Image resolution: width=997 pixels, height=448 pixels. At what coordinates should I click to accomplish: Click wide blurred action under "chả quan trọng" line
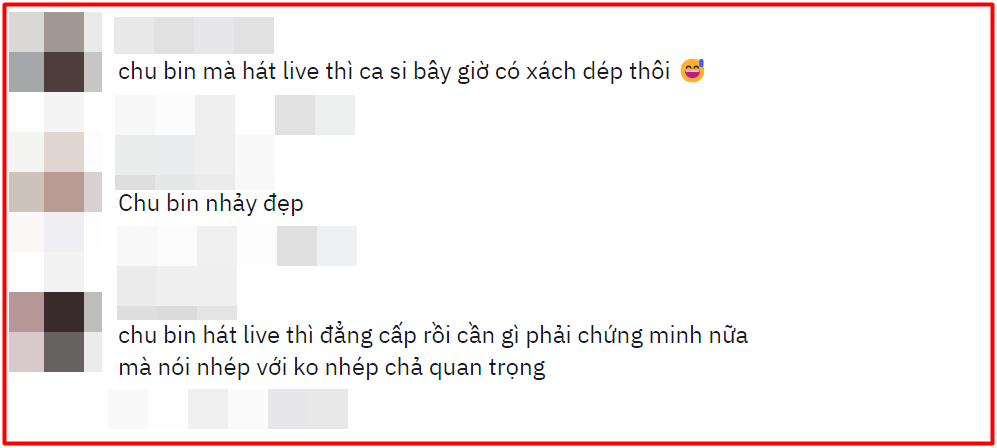pyautogui.click(x=268, y=409)
